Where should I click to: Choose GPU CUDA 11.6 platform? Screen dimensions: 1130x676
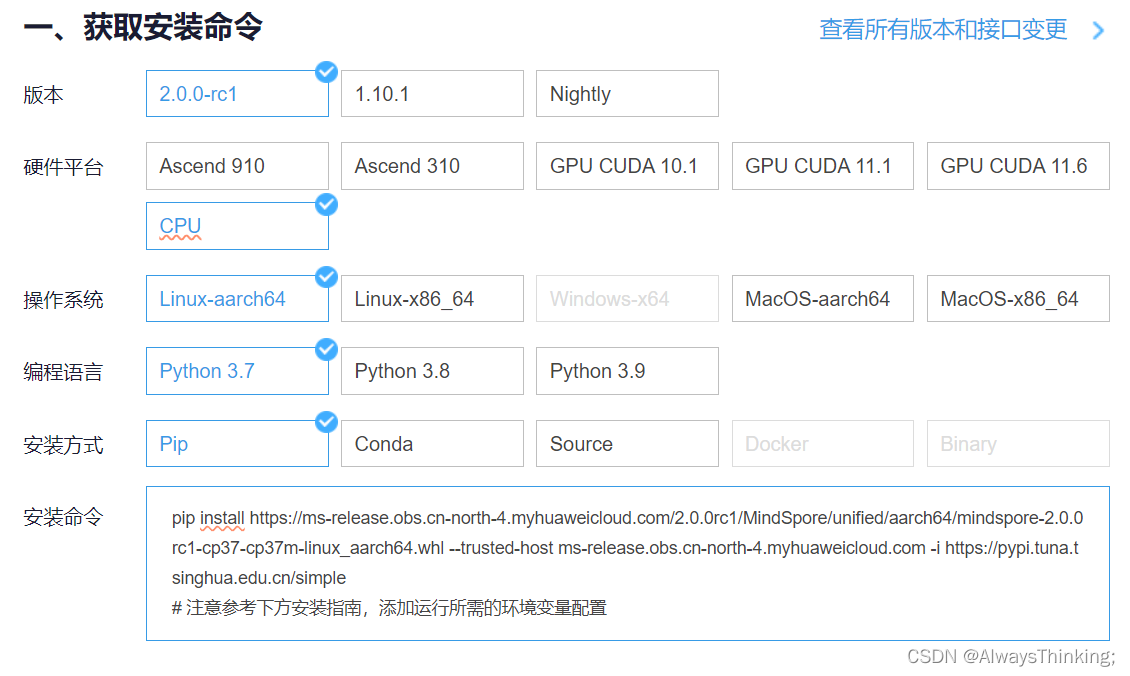pos(1018,166)
